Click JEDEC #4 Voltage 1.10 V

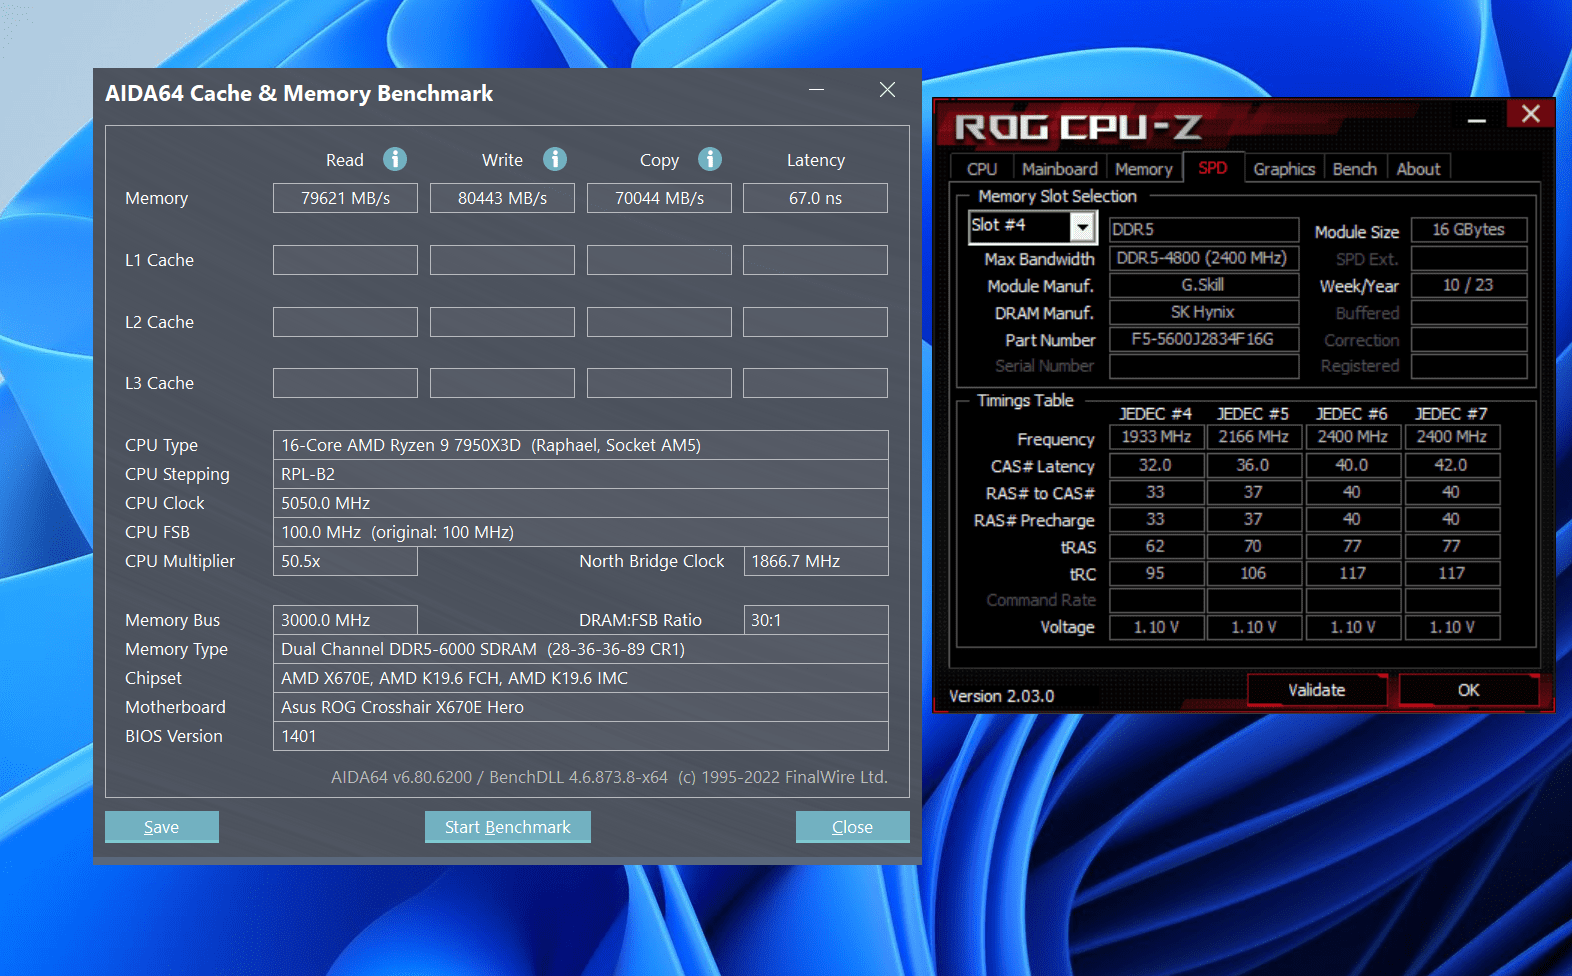point(1156,627)
